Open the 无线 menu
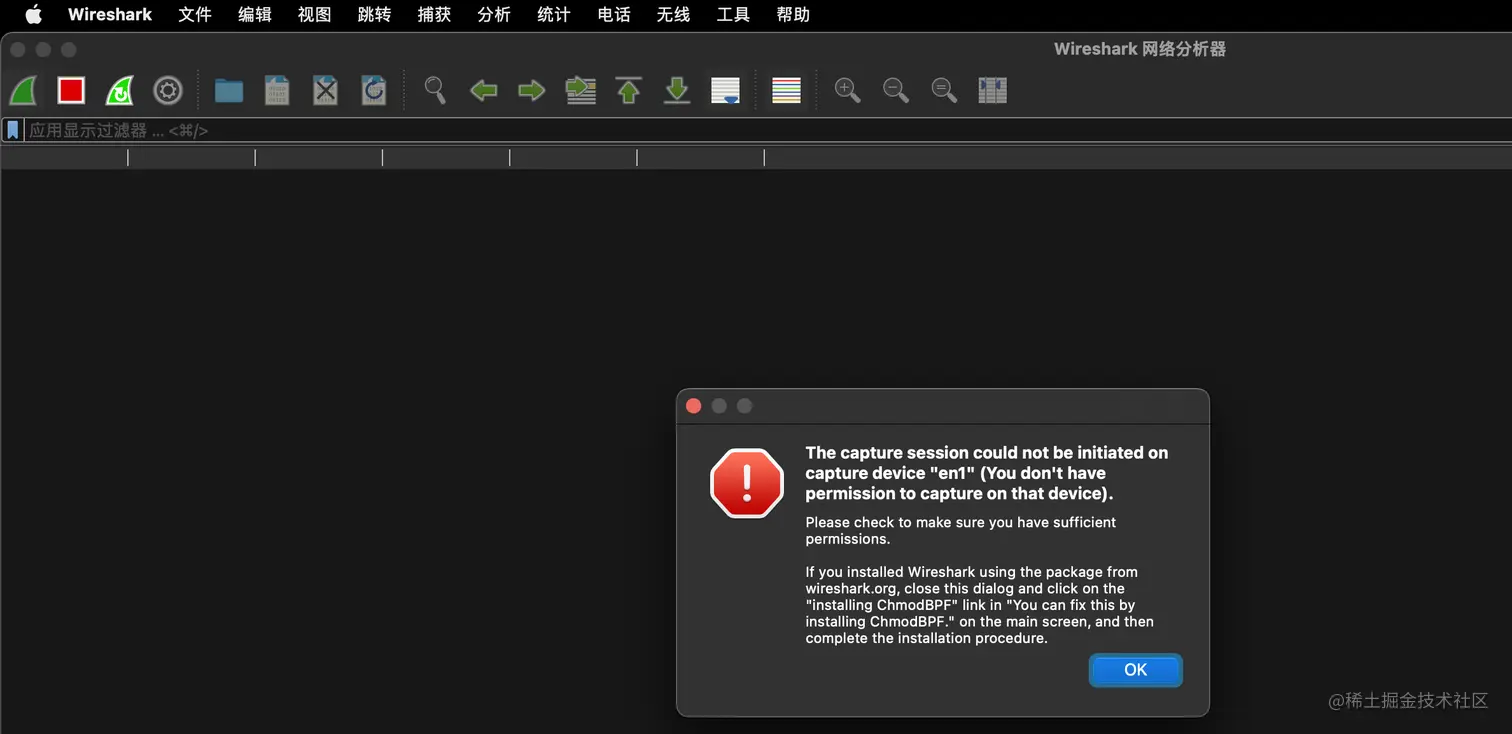The image size is (1512, 734). pos(674,15)
